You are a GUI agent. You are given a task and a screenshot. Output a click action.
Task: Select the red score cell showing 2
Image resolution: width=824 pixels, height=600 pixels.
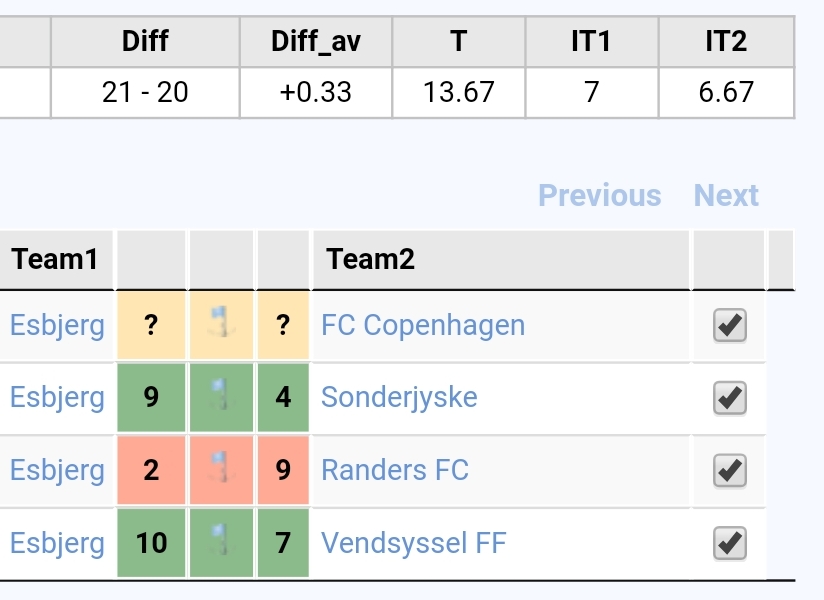click(x=151, y=470)
